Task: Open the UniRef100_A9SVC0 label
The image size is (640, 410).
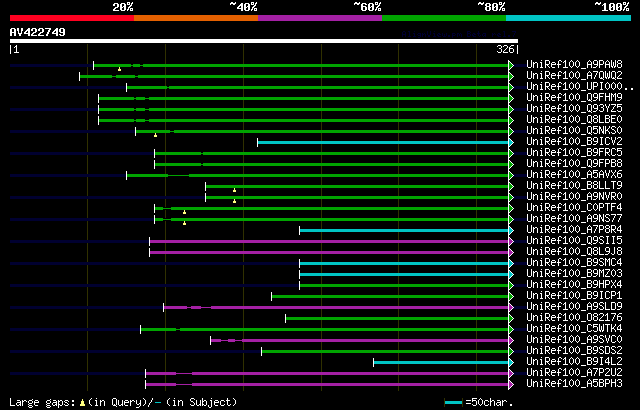Action: (574, 340)
